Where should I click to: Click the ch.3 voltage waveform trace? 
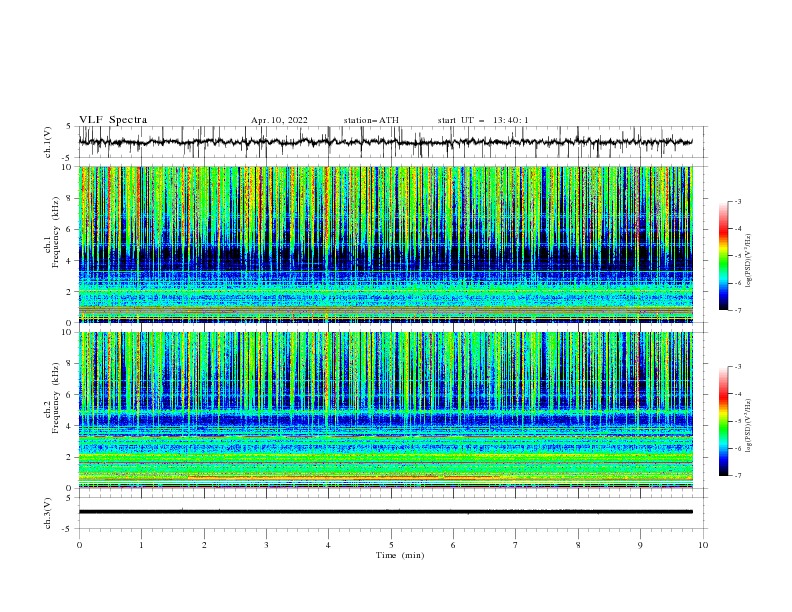point(385,512)
